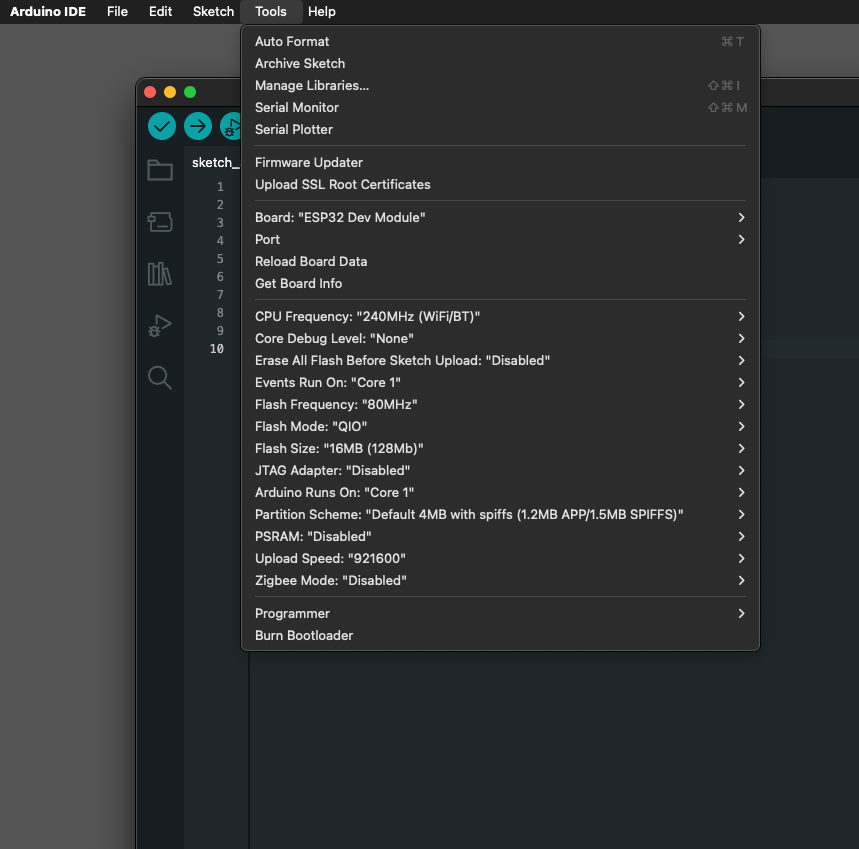Image resolution: width=859 pixels, height=849 pixels.
Task: Expand the Port submenu
Action: click(500, 239)
